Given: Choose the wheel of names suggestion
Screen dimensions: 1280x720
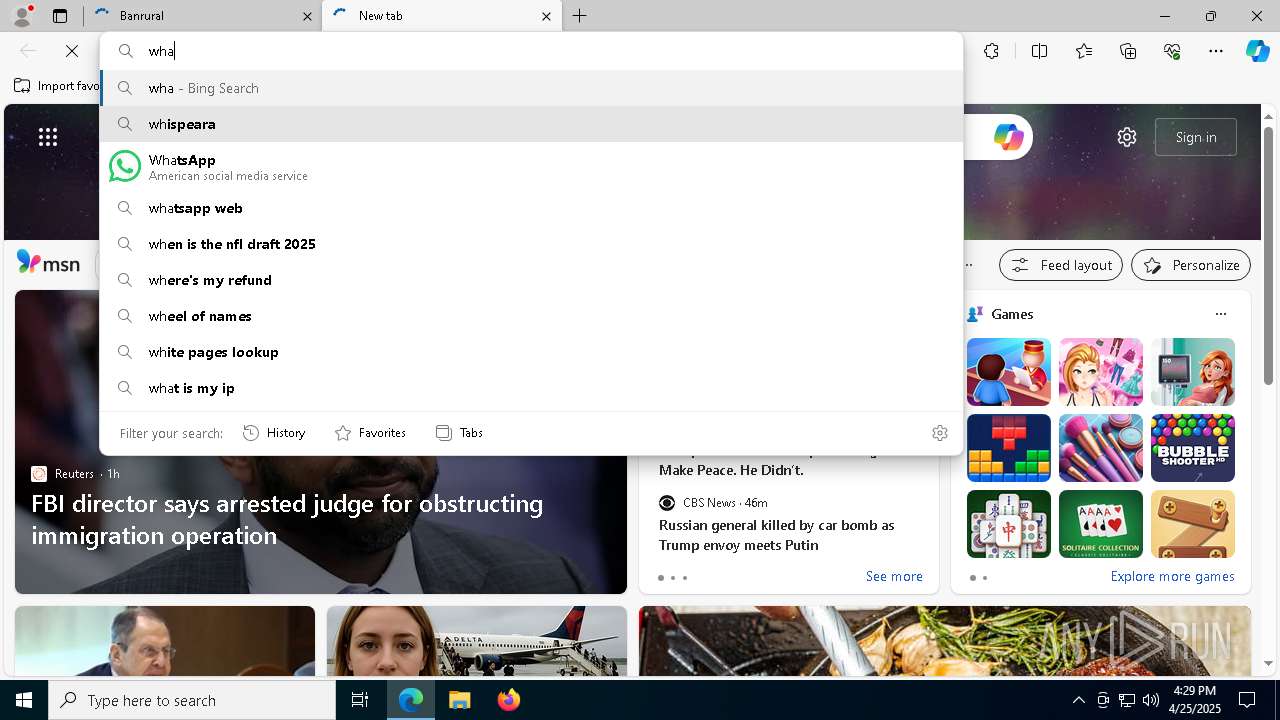Looking at the screenshot, I should coord(531,316).
